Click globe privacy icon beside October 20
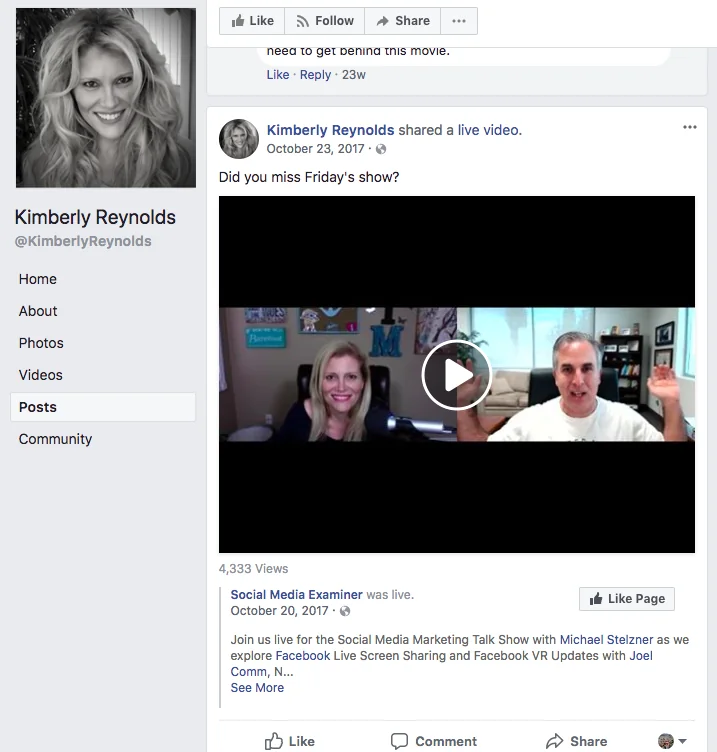This screenshot has height=752, width=717. [x=345, y=611]
